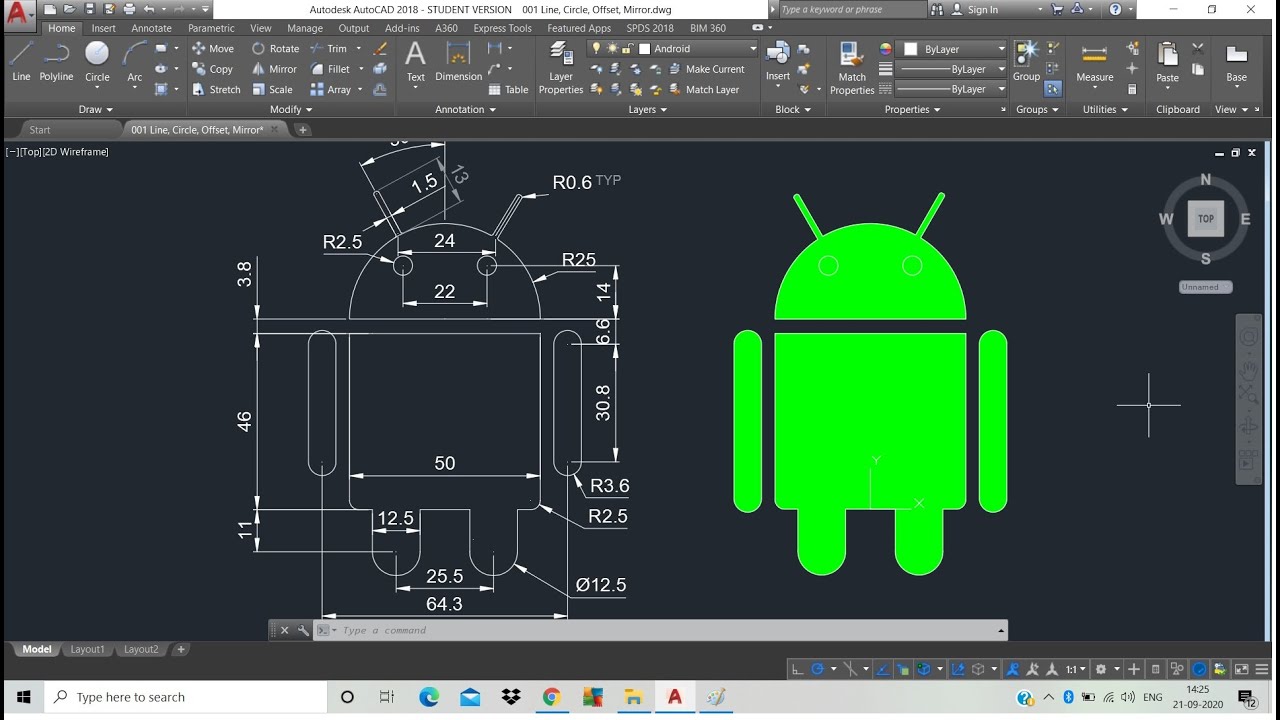
Task: Click in the command line input
Action: pyautogui.click(x=660, y=630)
